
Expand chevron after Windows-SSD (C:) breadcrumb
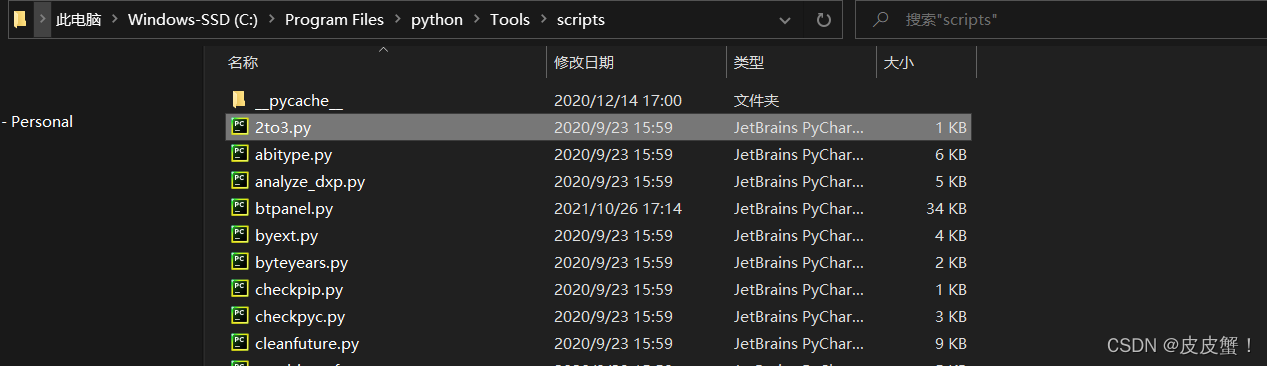pyautogui.click(x=271, y=20)
